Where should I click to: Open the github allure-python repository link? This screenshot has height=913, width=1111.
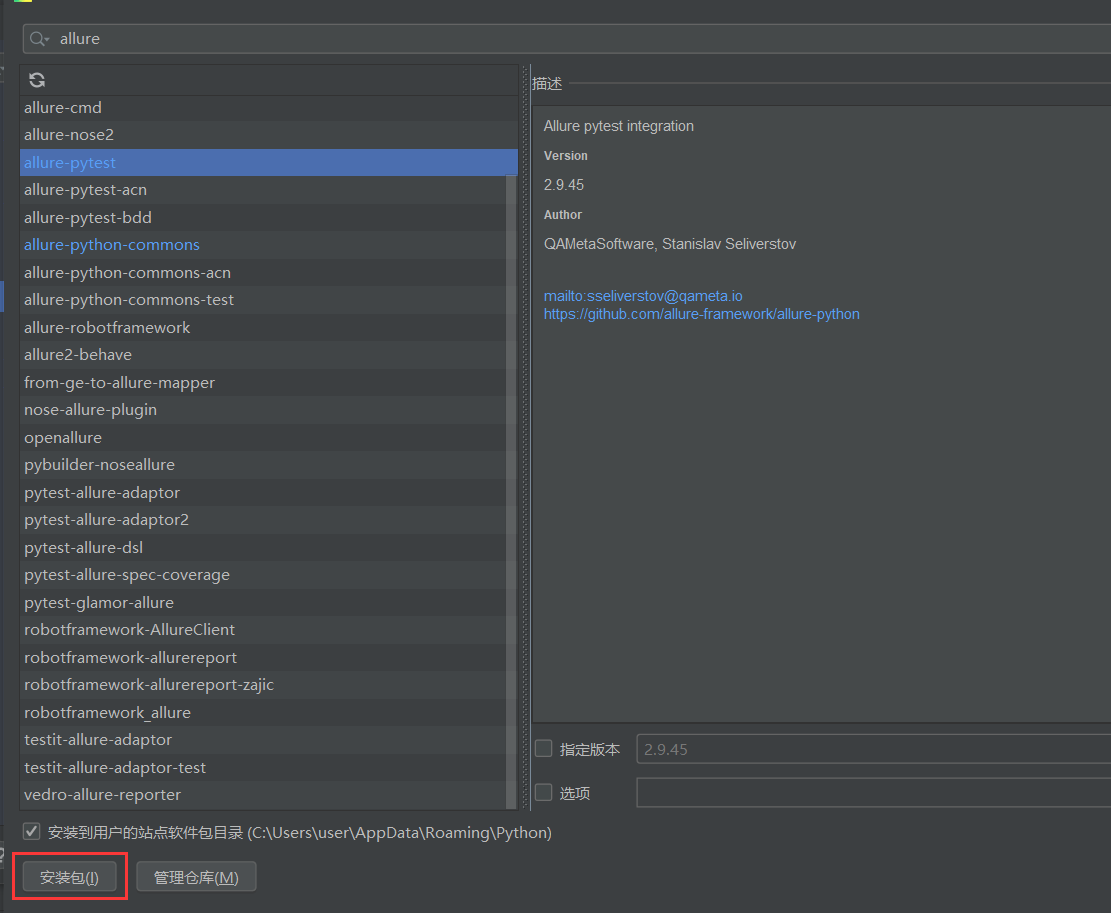(701, 314)
